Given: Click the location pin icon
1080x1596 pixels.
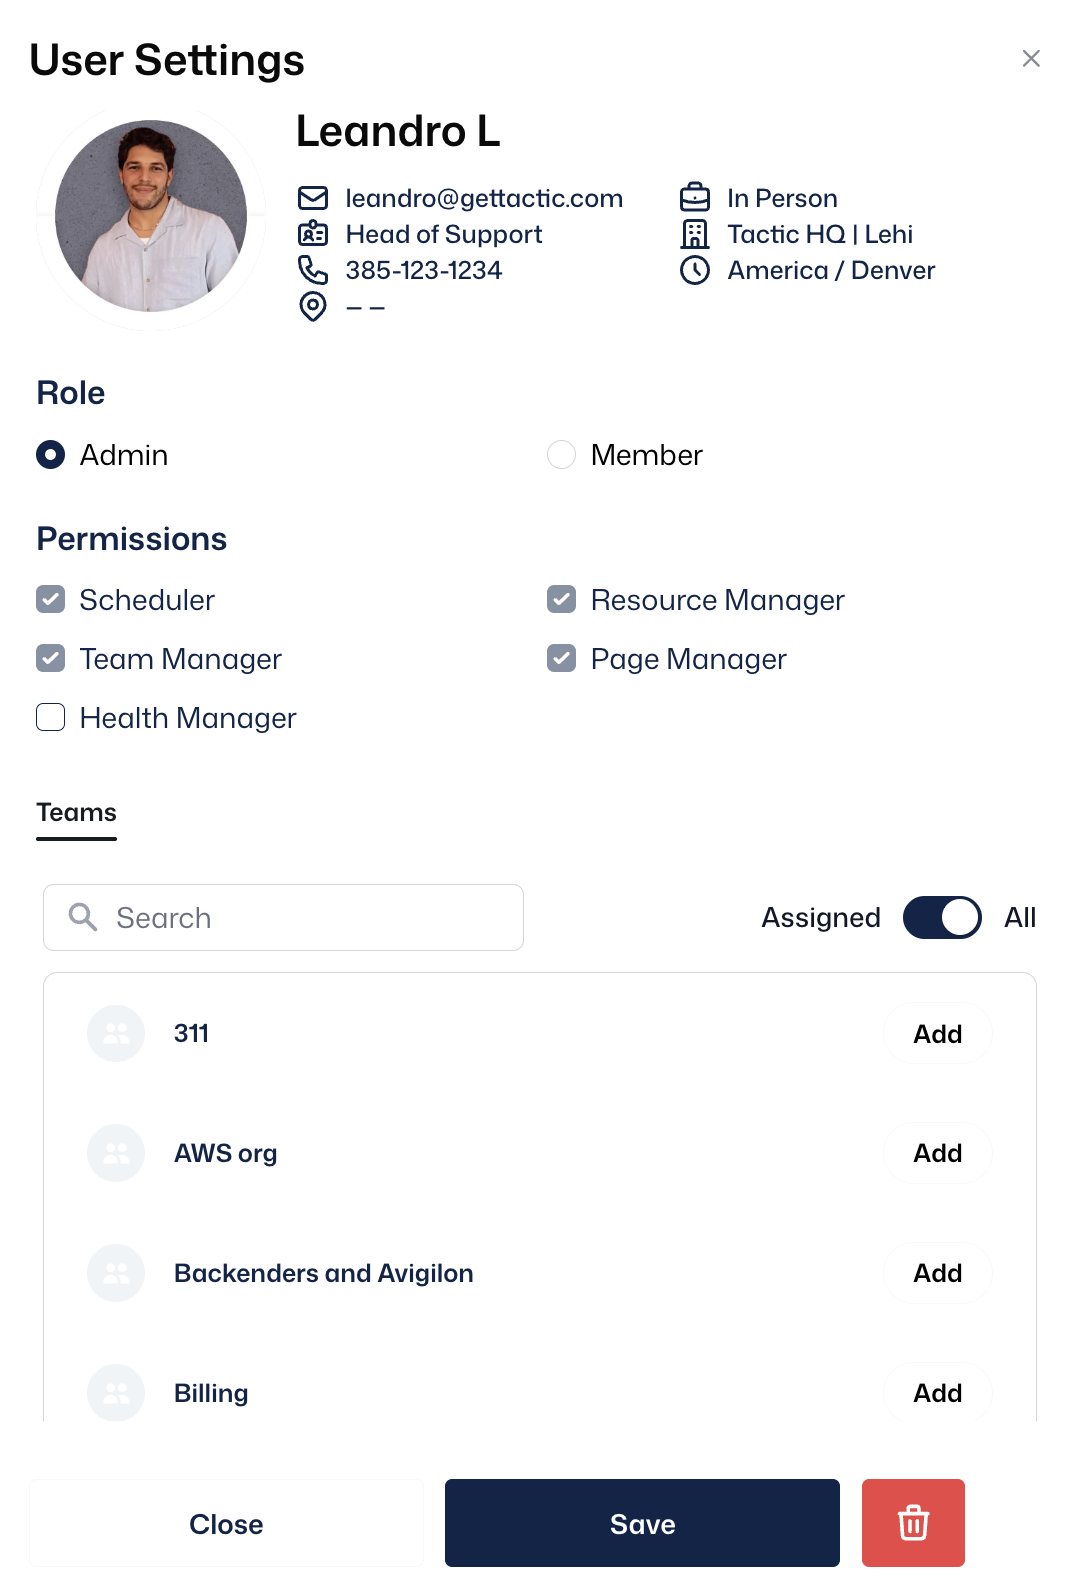Looking at the screenshot, I should [x=313, y=306].
